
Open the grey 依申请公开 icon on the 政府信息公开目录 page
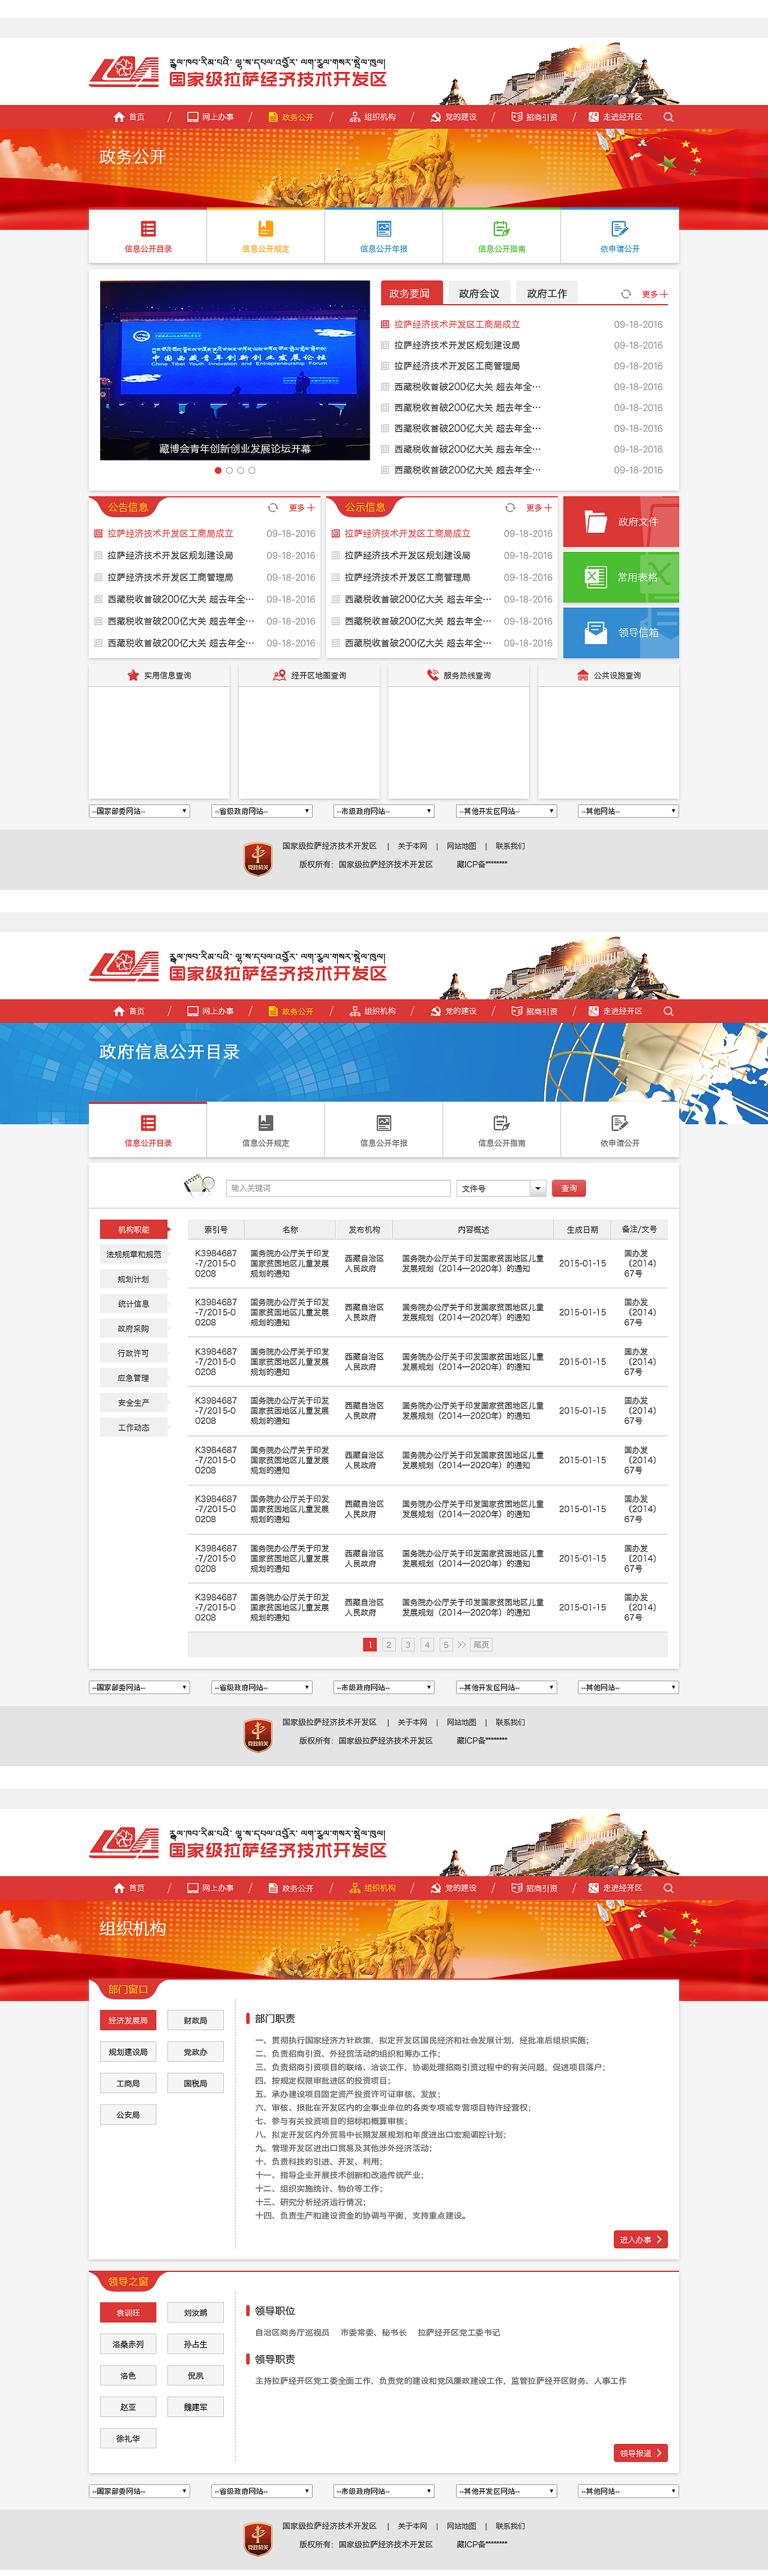point(620,1123)
